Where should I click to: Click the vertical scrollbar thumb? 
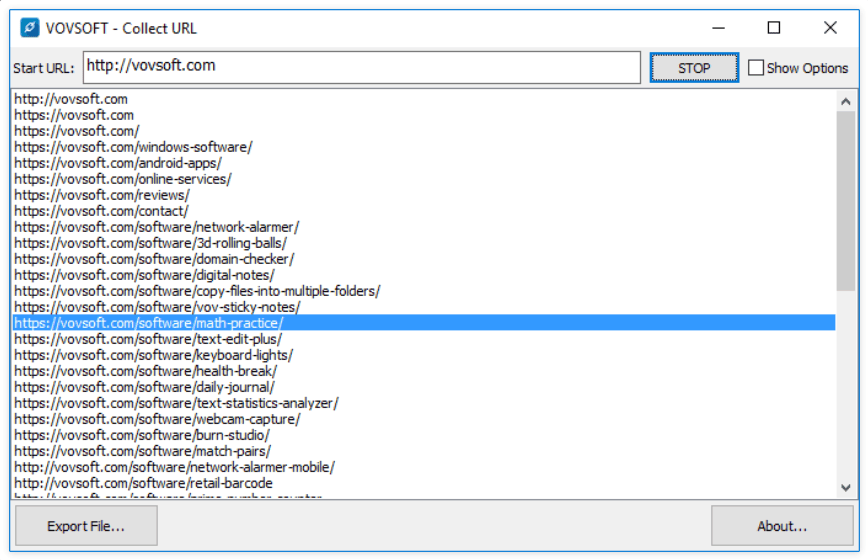click(845, 200)
